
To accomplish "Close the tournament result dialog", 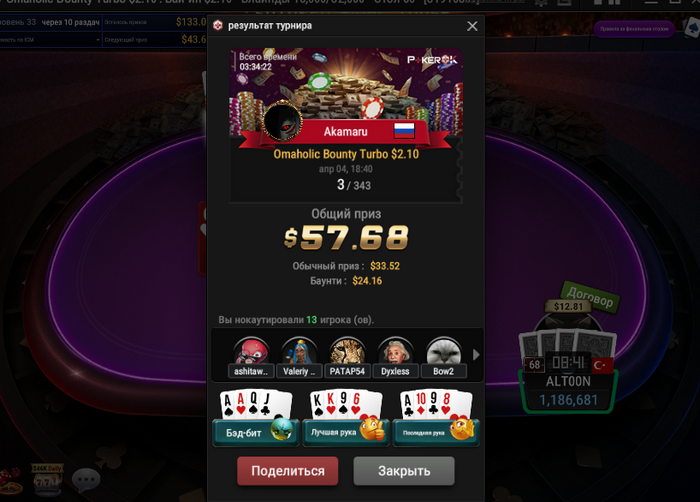I will pos(472,26).
